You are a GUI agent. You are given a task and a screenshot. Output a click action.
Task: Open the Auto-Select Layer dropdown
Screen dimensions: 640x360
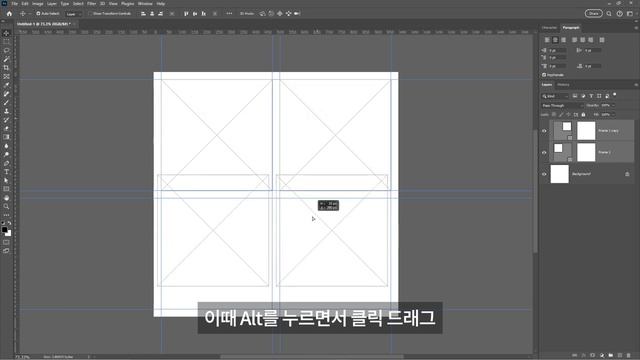click(73, 14)
